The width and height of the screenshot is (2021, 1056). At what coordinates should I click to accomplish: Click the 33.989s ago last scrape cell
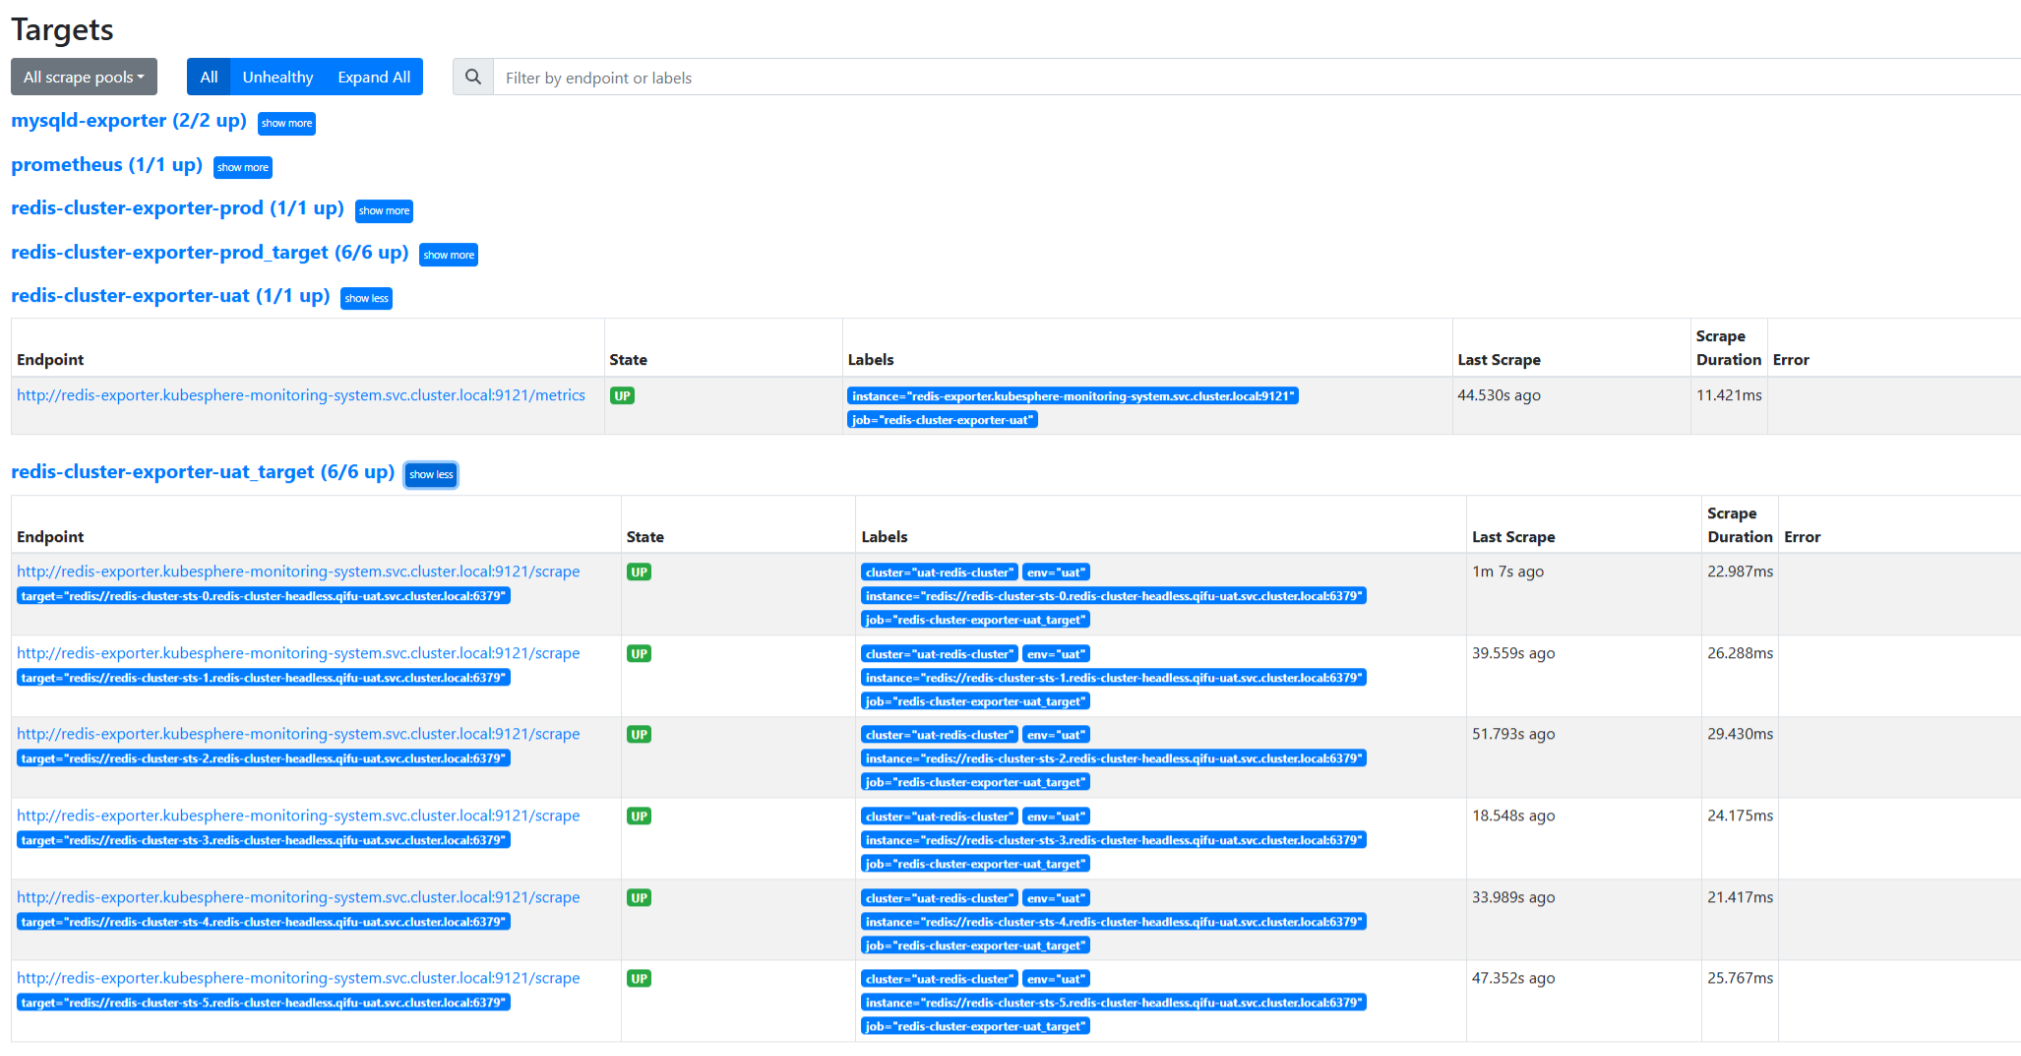tap(1513, 898)
